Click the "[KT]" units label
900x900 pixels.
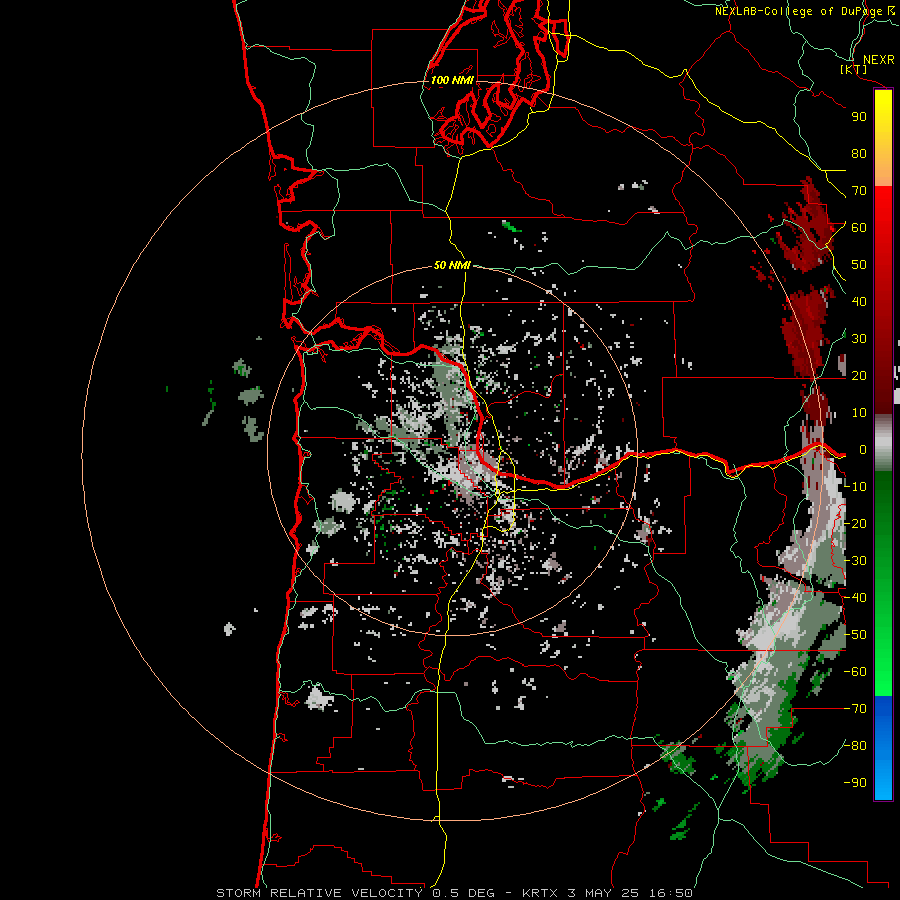854,69
